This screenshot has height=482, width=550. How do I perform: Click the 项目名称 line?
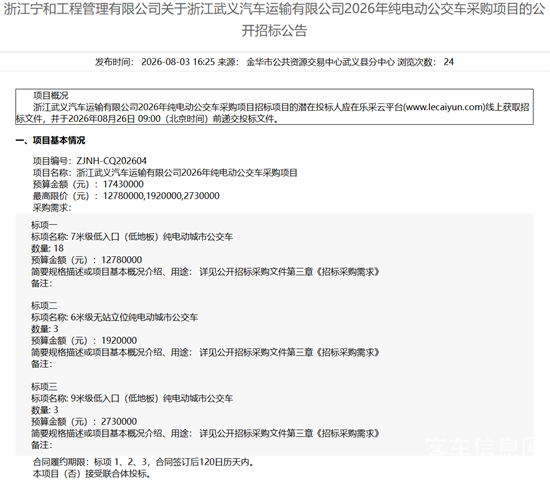165,173
